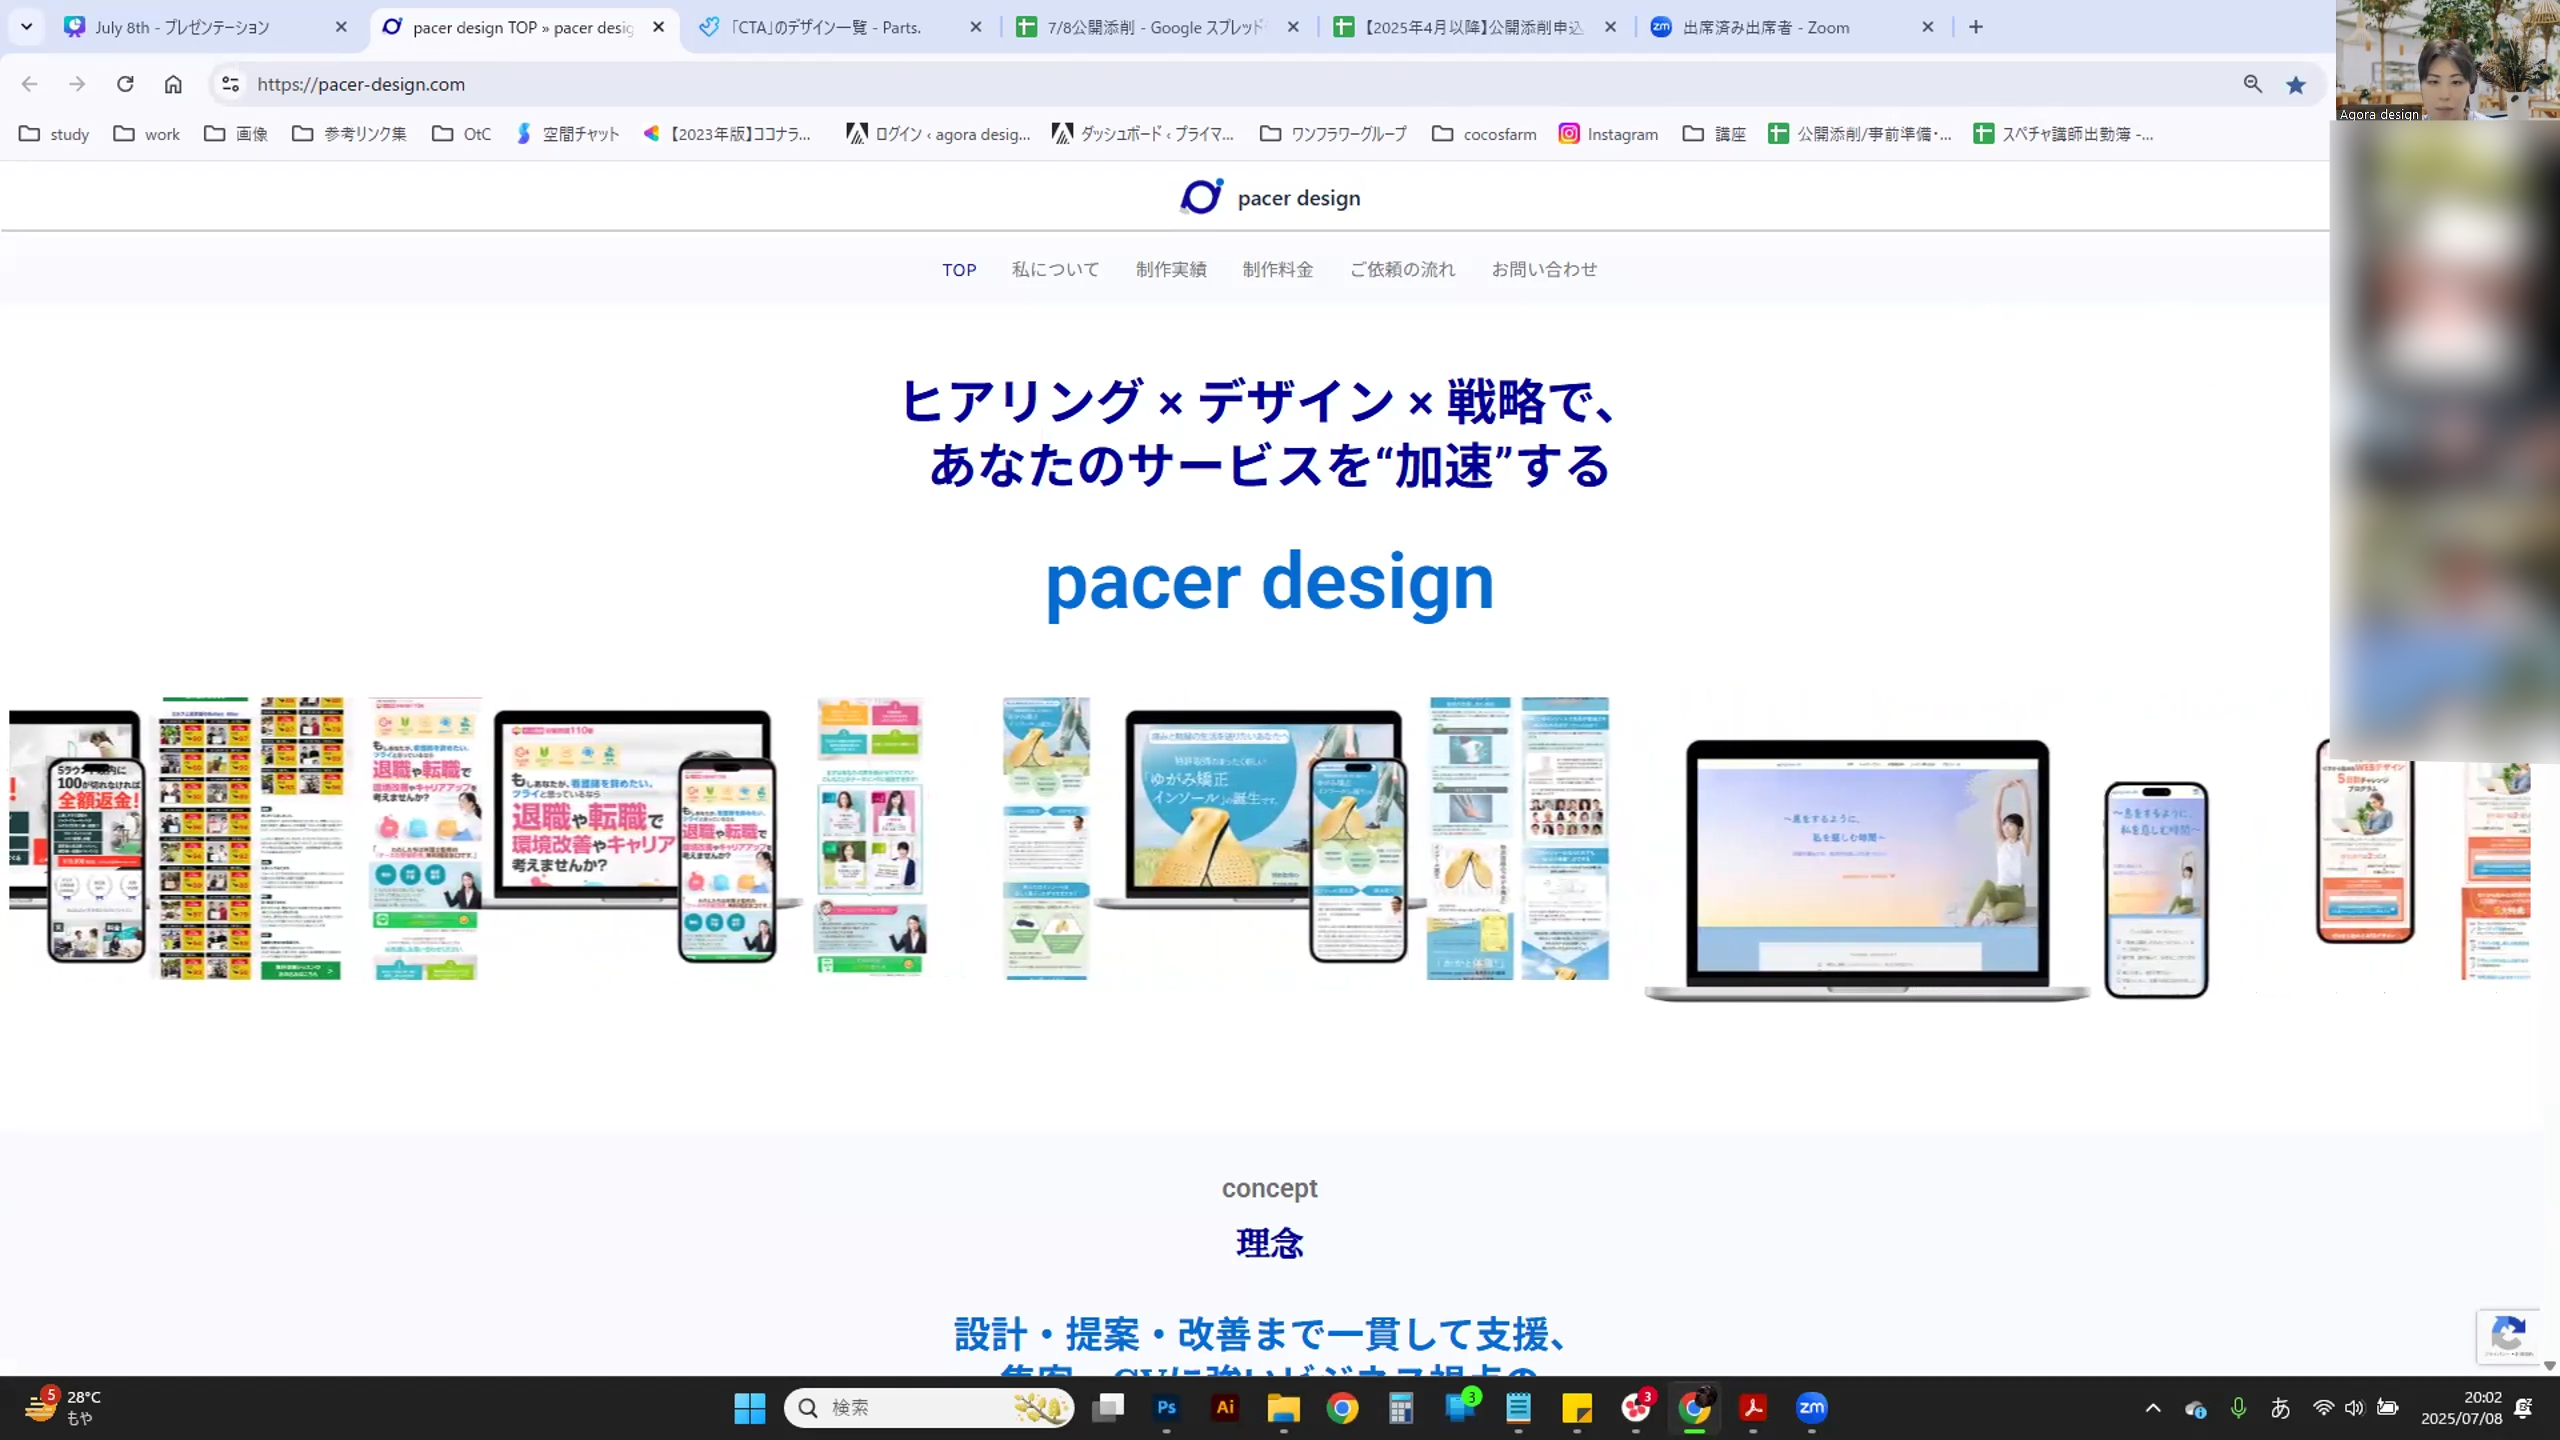Open Zoom app in the taskbar
The height and width of the screenshot is (1440, 2560).
point(1811,1408)
